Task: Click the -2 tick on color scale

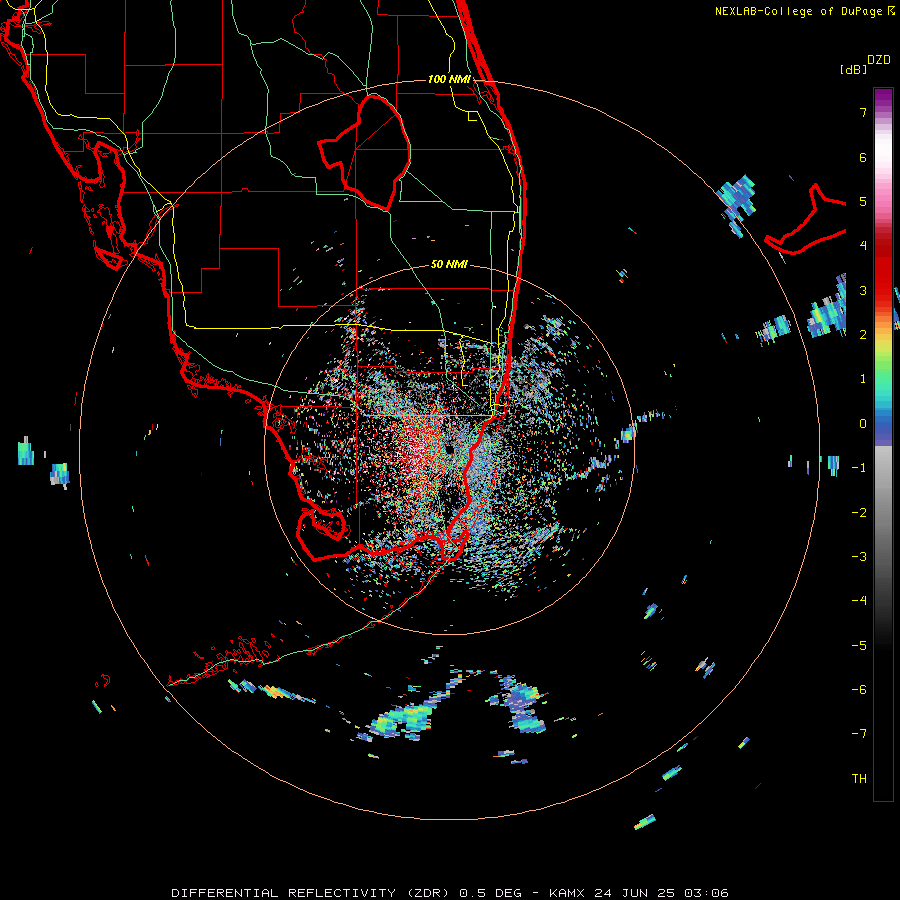Action: click(859, 513)
